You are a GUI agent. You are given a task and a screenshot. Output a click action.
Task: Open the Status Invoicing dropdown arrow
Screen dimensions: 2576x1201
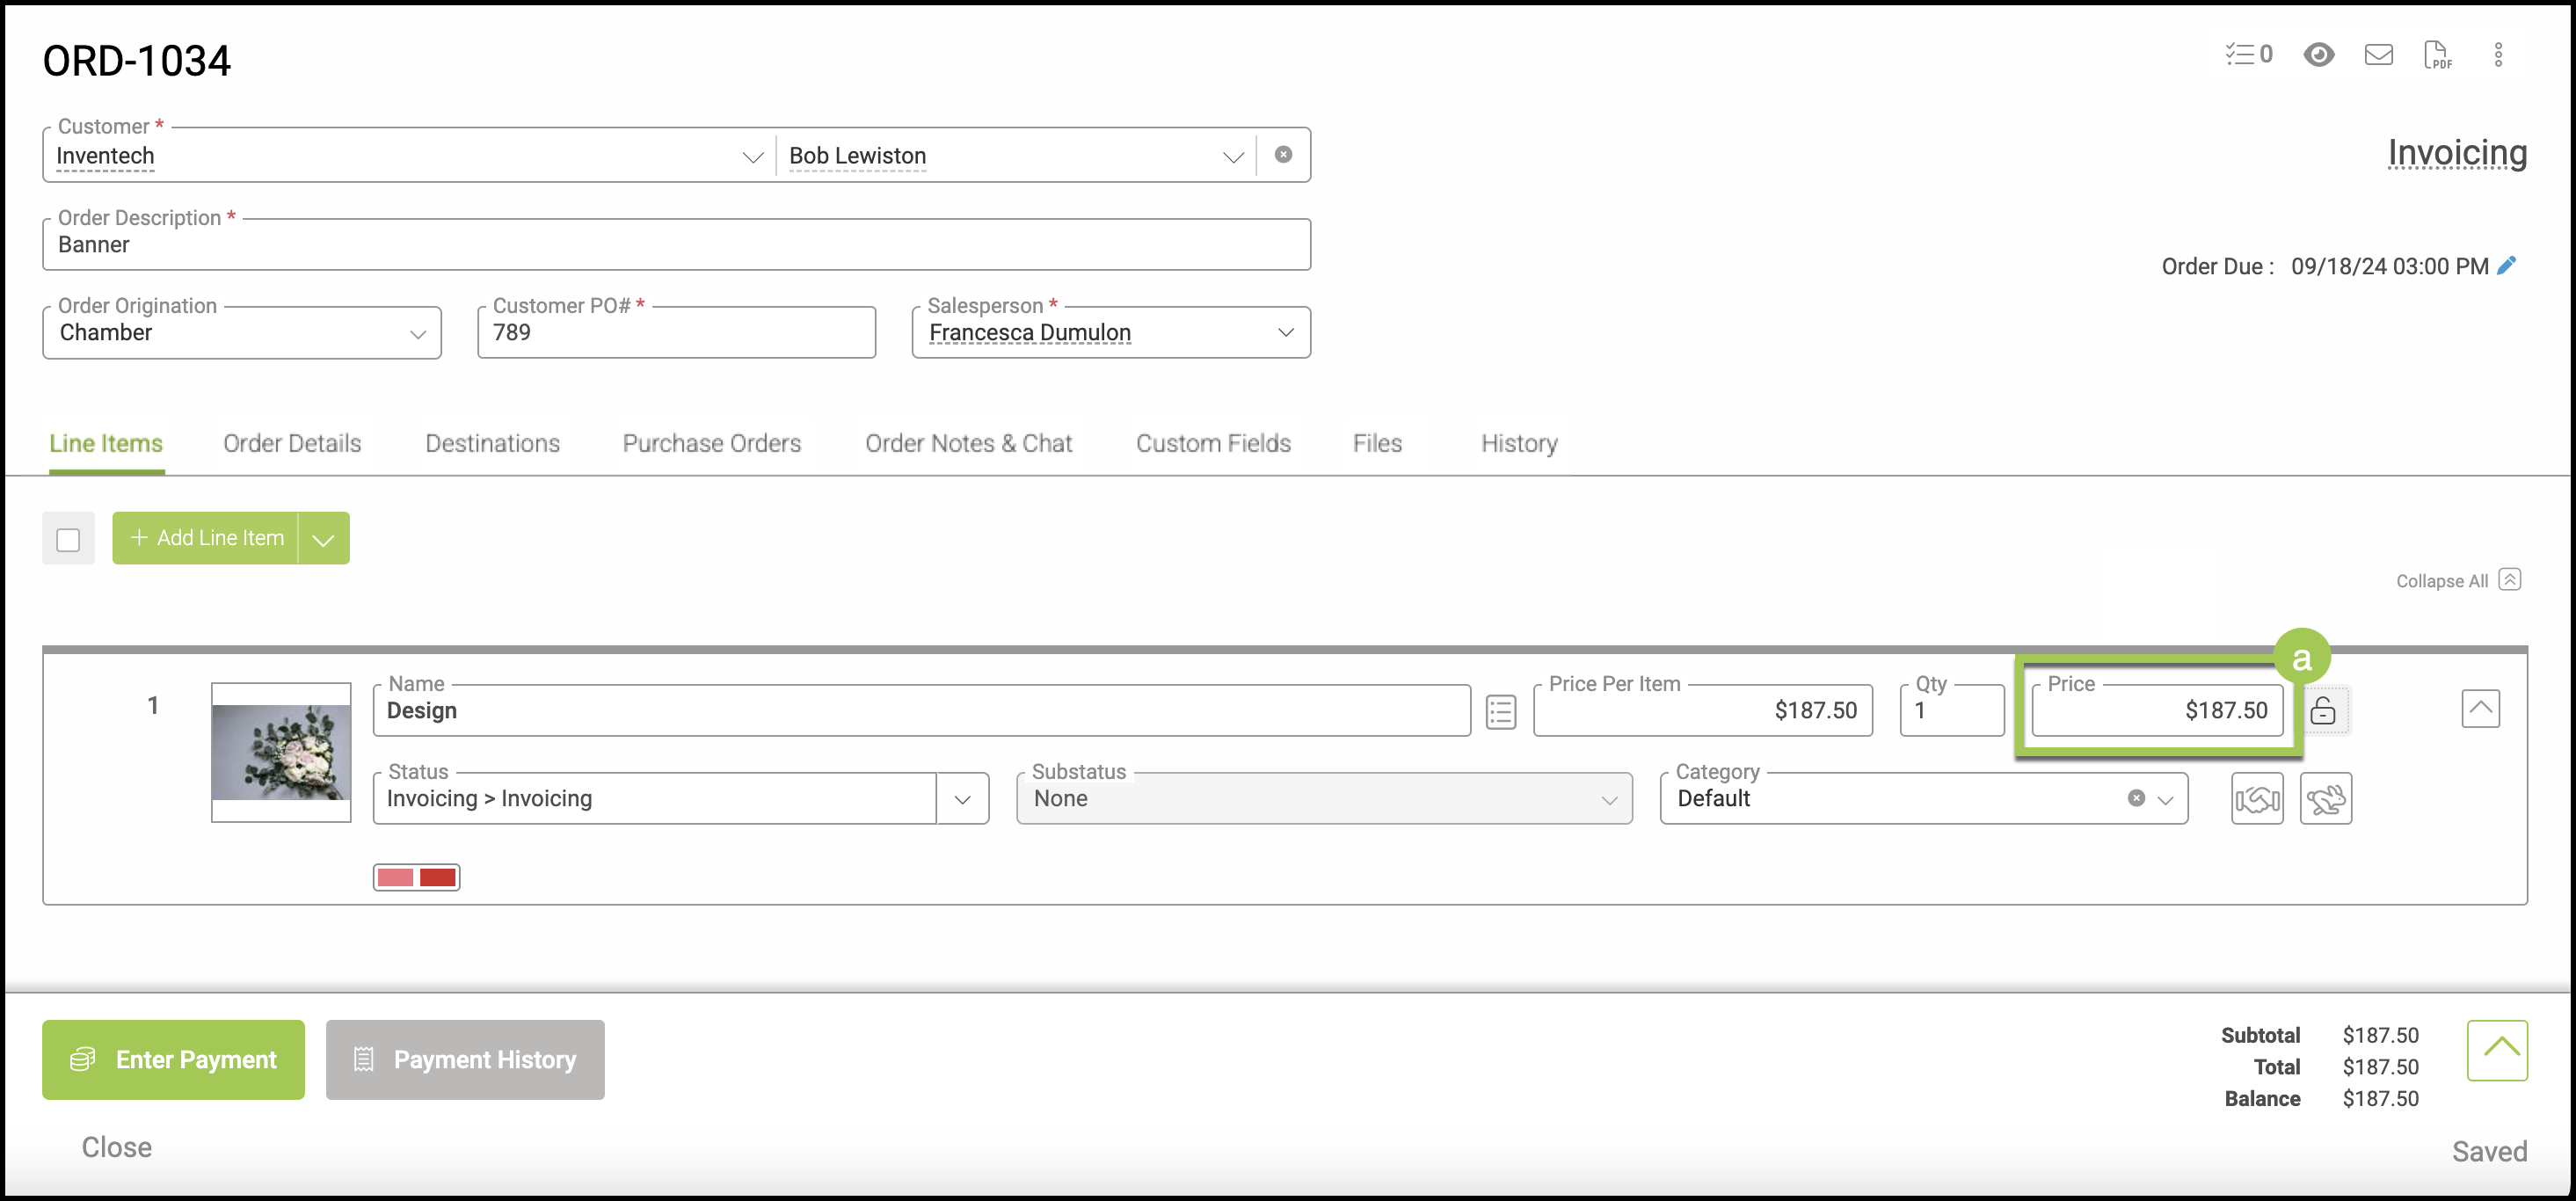pyautogui.click(x=962, y=799)
